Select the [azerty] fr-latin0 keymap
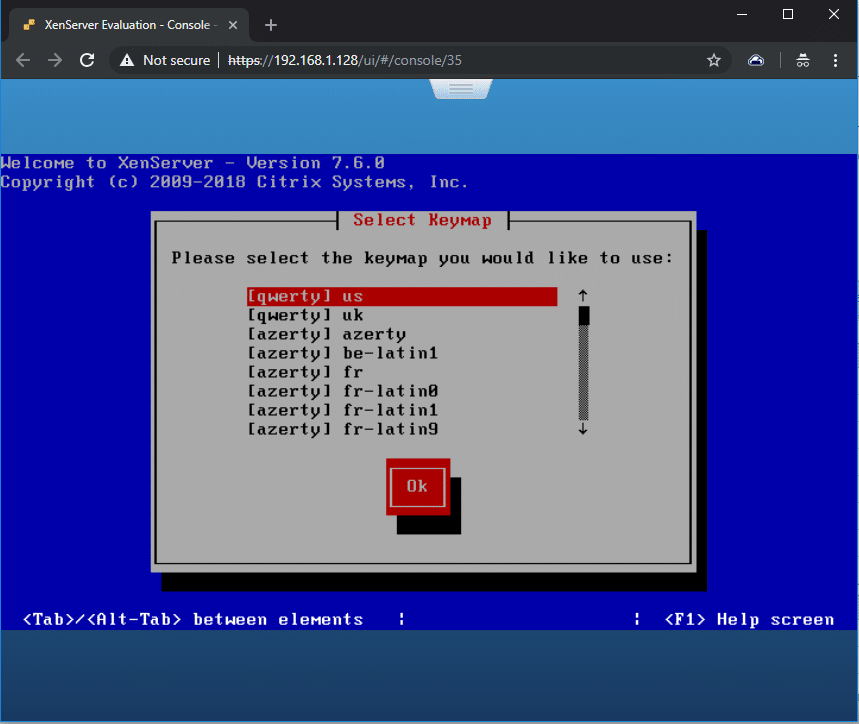The width and height of the screenshot is (859, 724). click(x=402, y=391)
